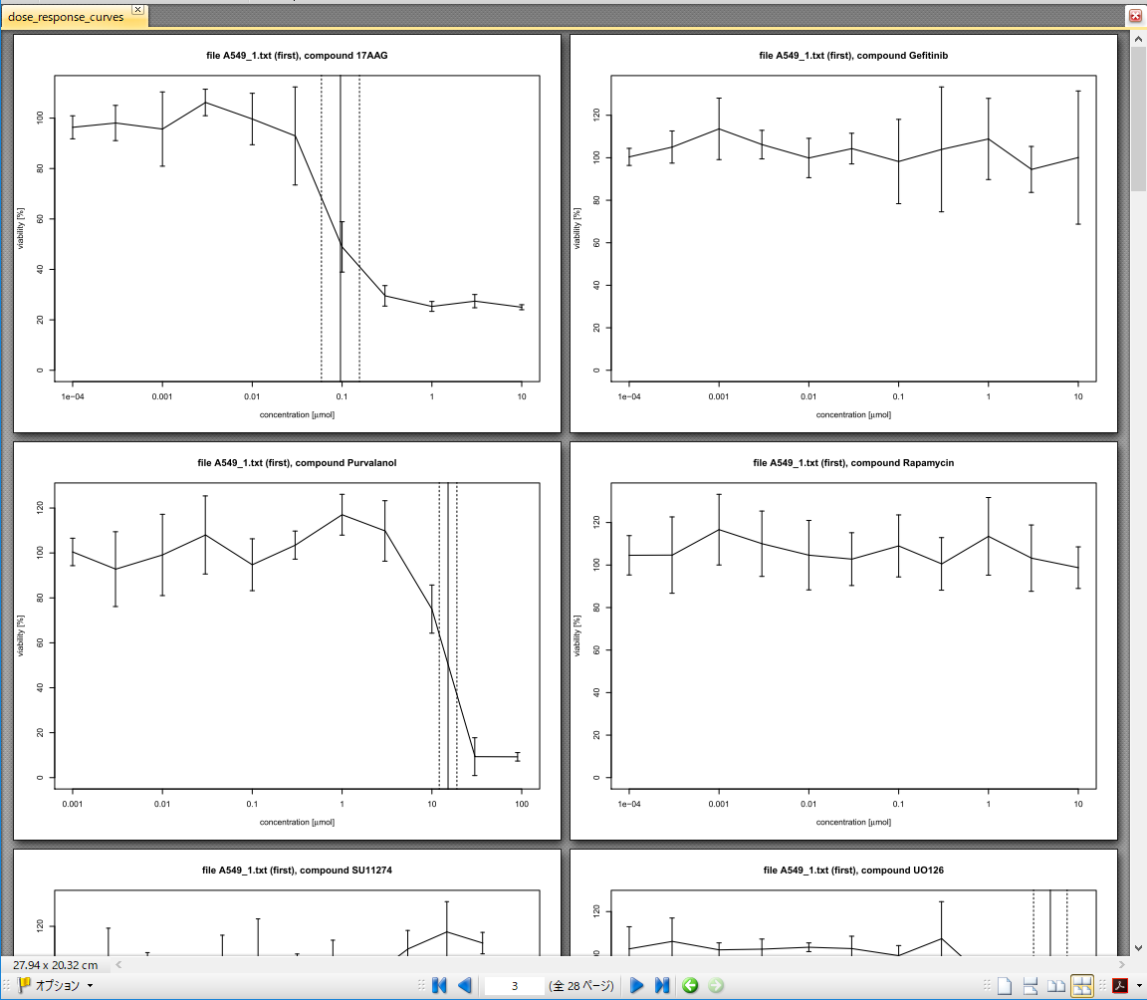Click concentration axis label under Rapamycin plot

[x=854, y=822]
